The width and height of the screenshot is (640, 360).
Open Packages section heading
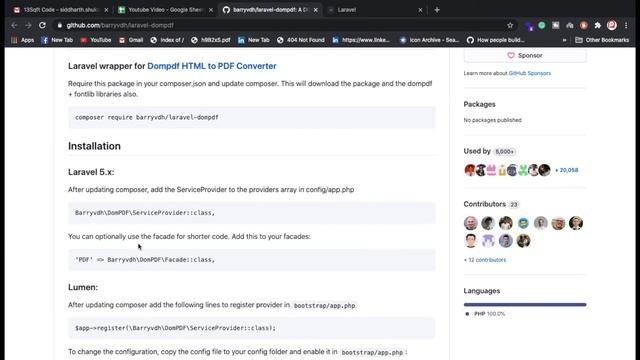480,104
